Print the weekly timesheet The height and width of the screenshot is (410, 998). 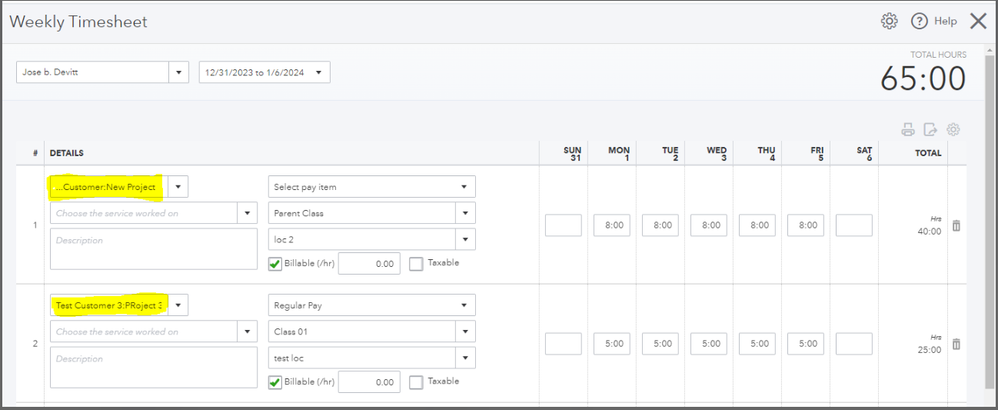(x=908, y=129)
